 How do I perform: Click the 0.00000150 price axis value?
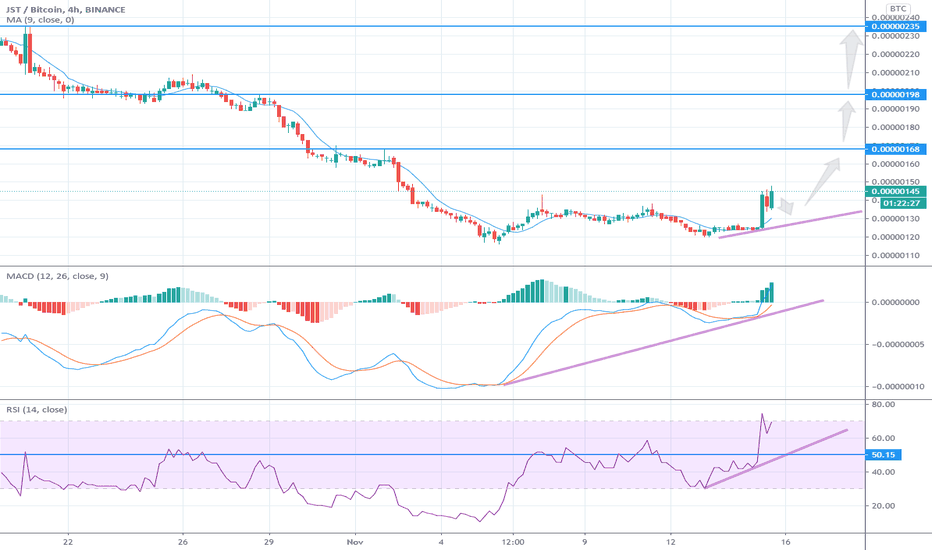click(x=896, y=182)
